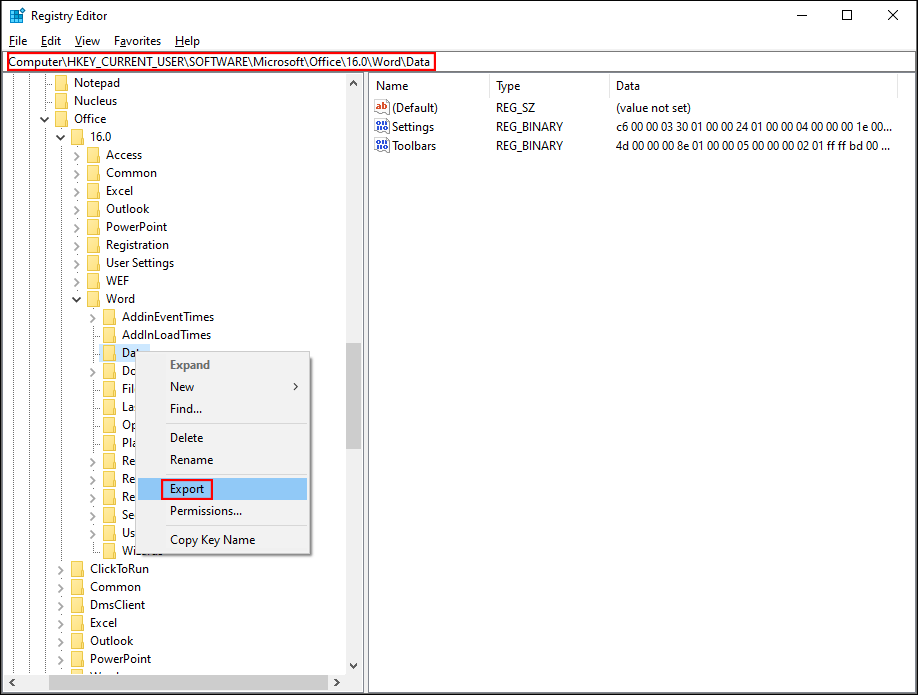Click the horizontal scroll right arrow
Viewport: 918px width, 695px height.
tap(337, 682)
